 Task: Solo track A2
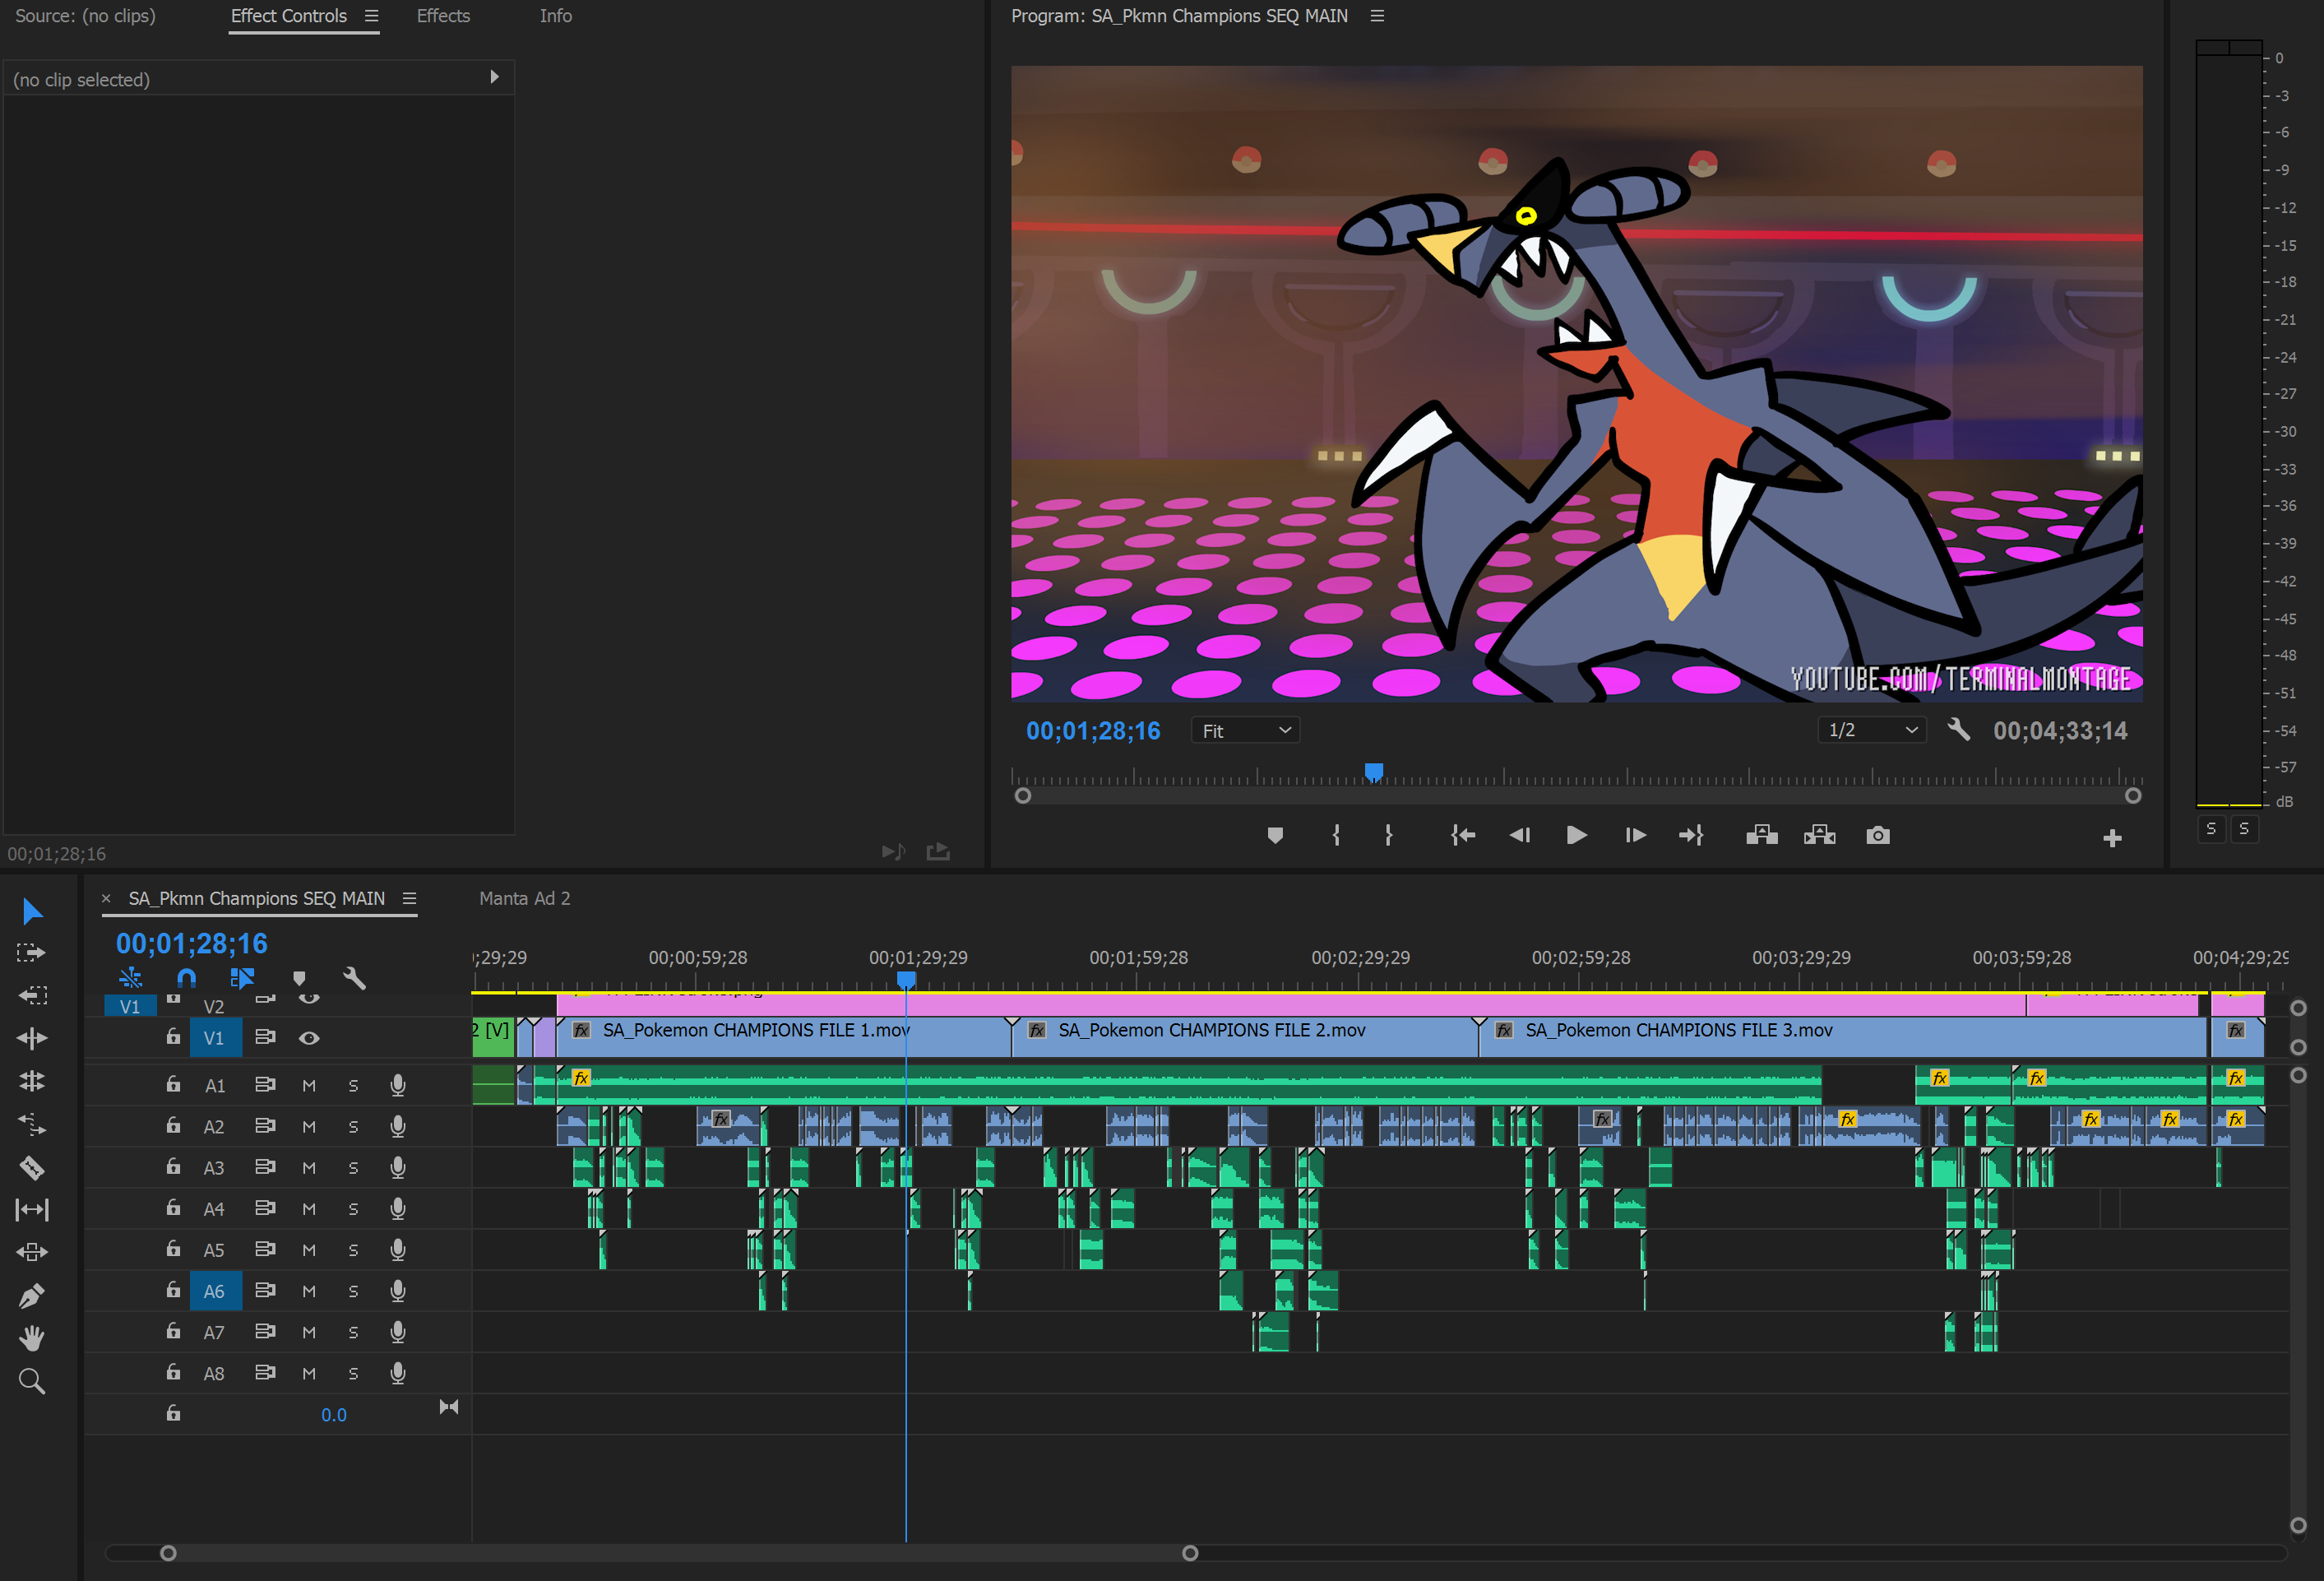353,1127
